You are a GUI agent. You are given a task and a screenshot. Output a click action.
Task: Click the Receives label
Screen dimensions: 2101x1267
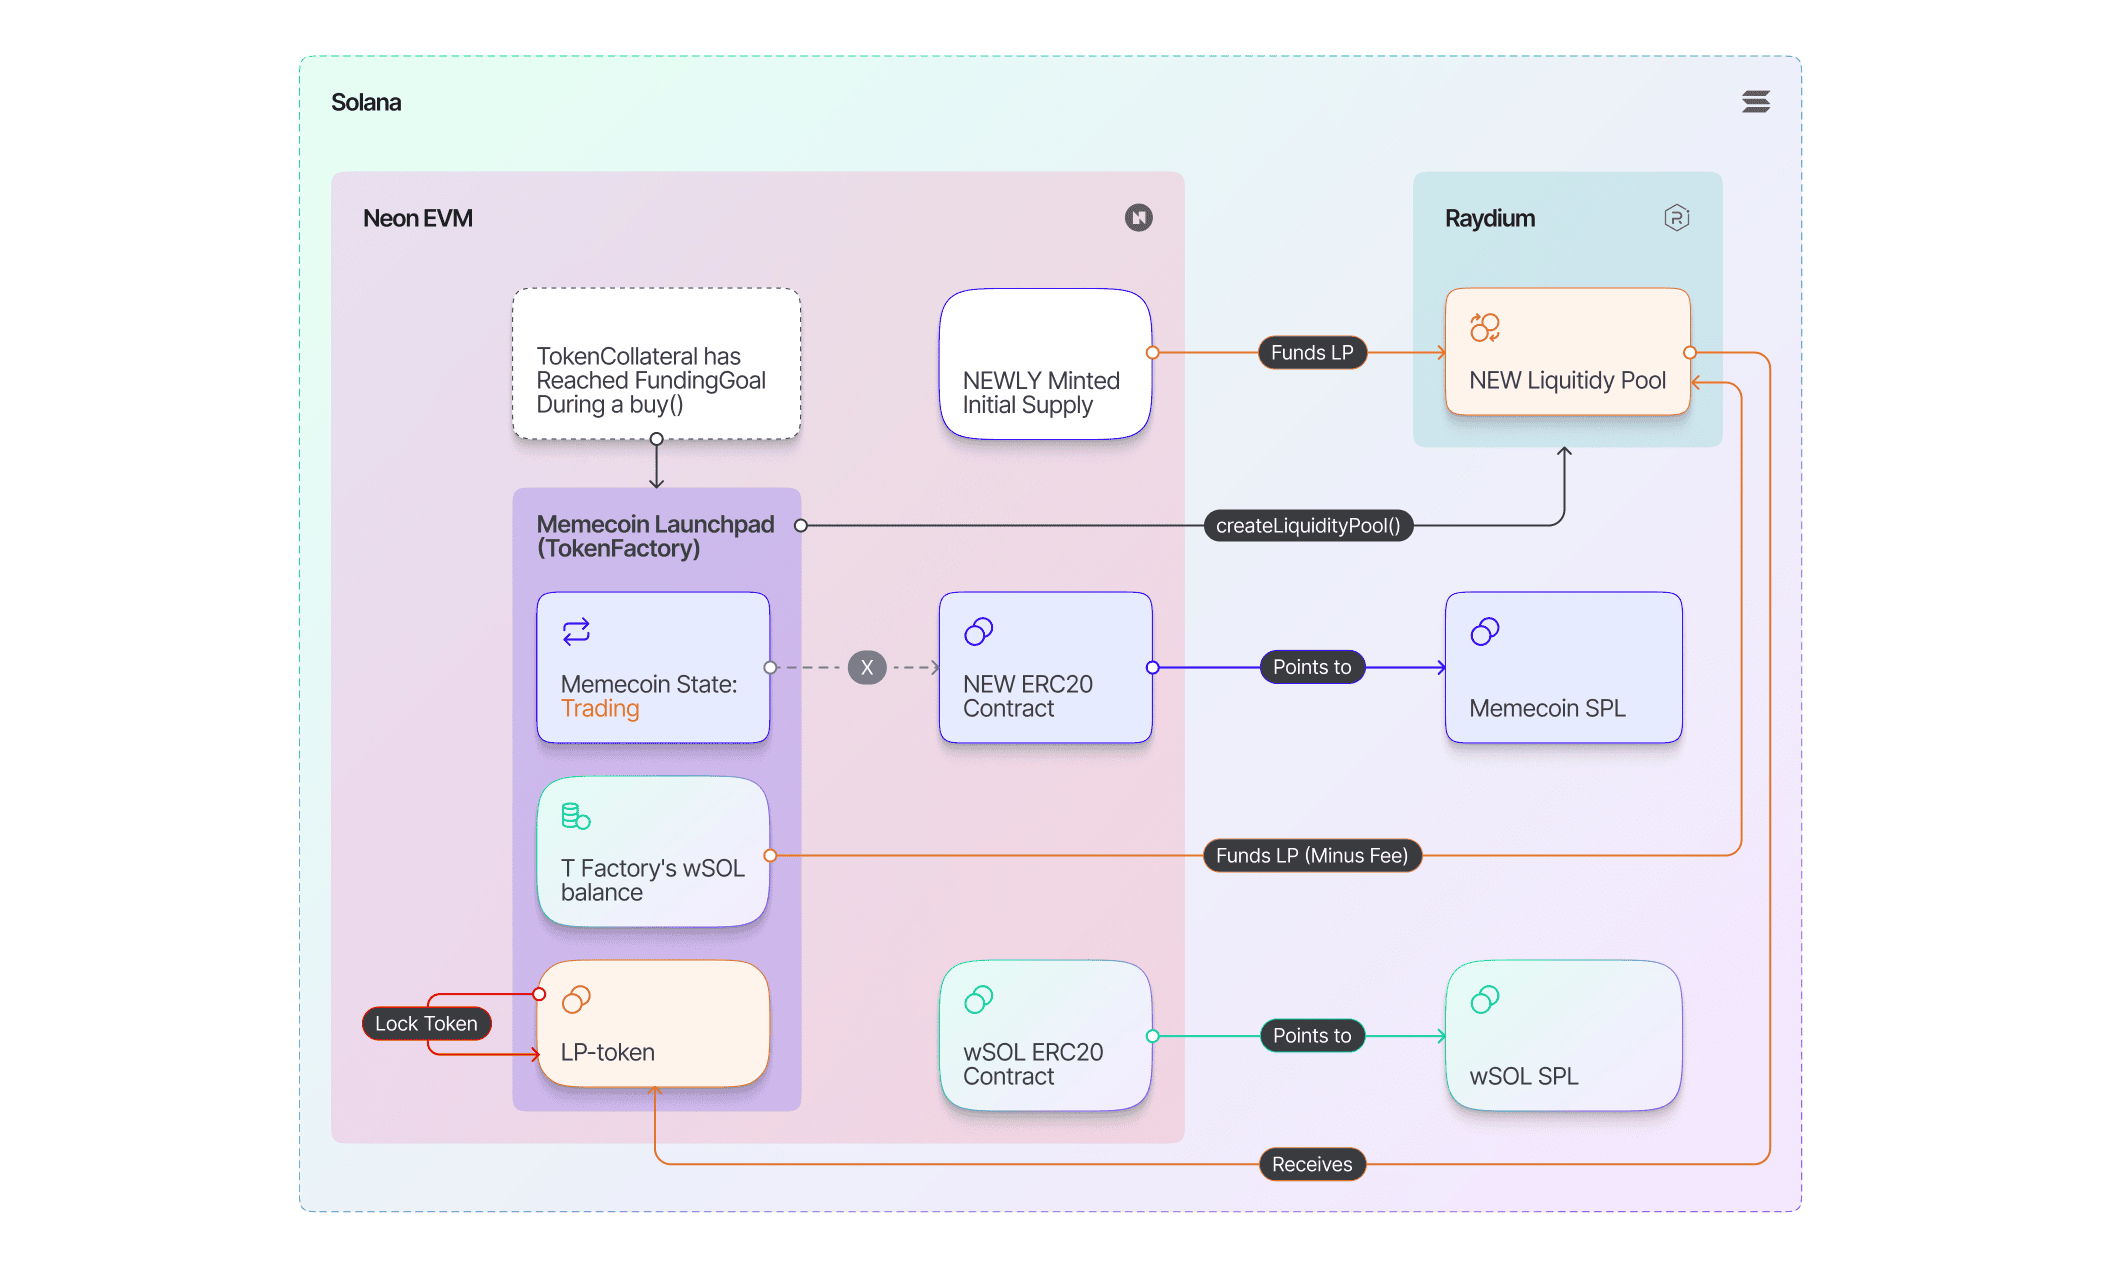click(1312, 1164)
